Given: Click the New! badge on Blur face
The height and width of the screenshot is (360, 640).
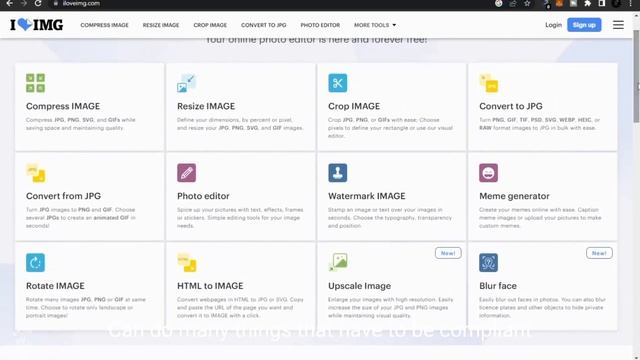Looking at the screenshot, I should click(x=599, y=253).
